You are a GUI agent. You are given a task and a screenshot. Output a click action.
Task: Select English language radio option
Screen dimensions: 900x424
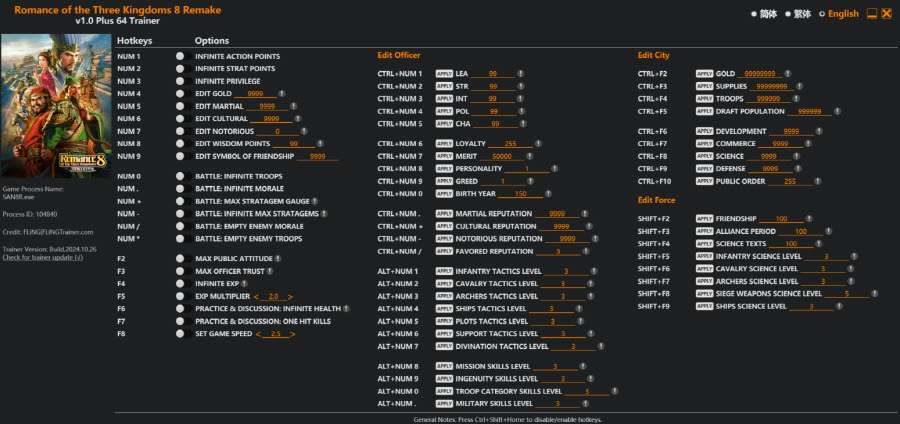pos(822,14)
